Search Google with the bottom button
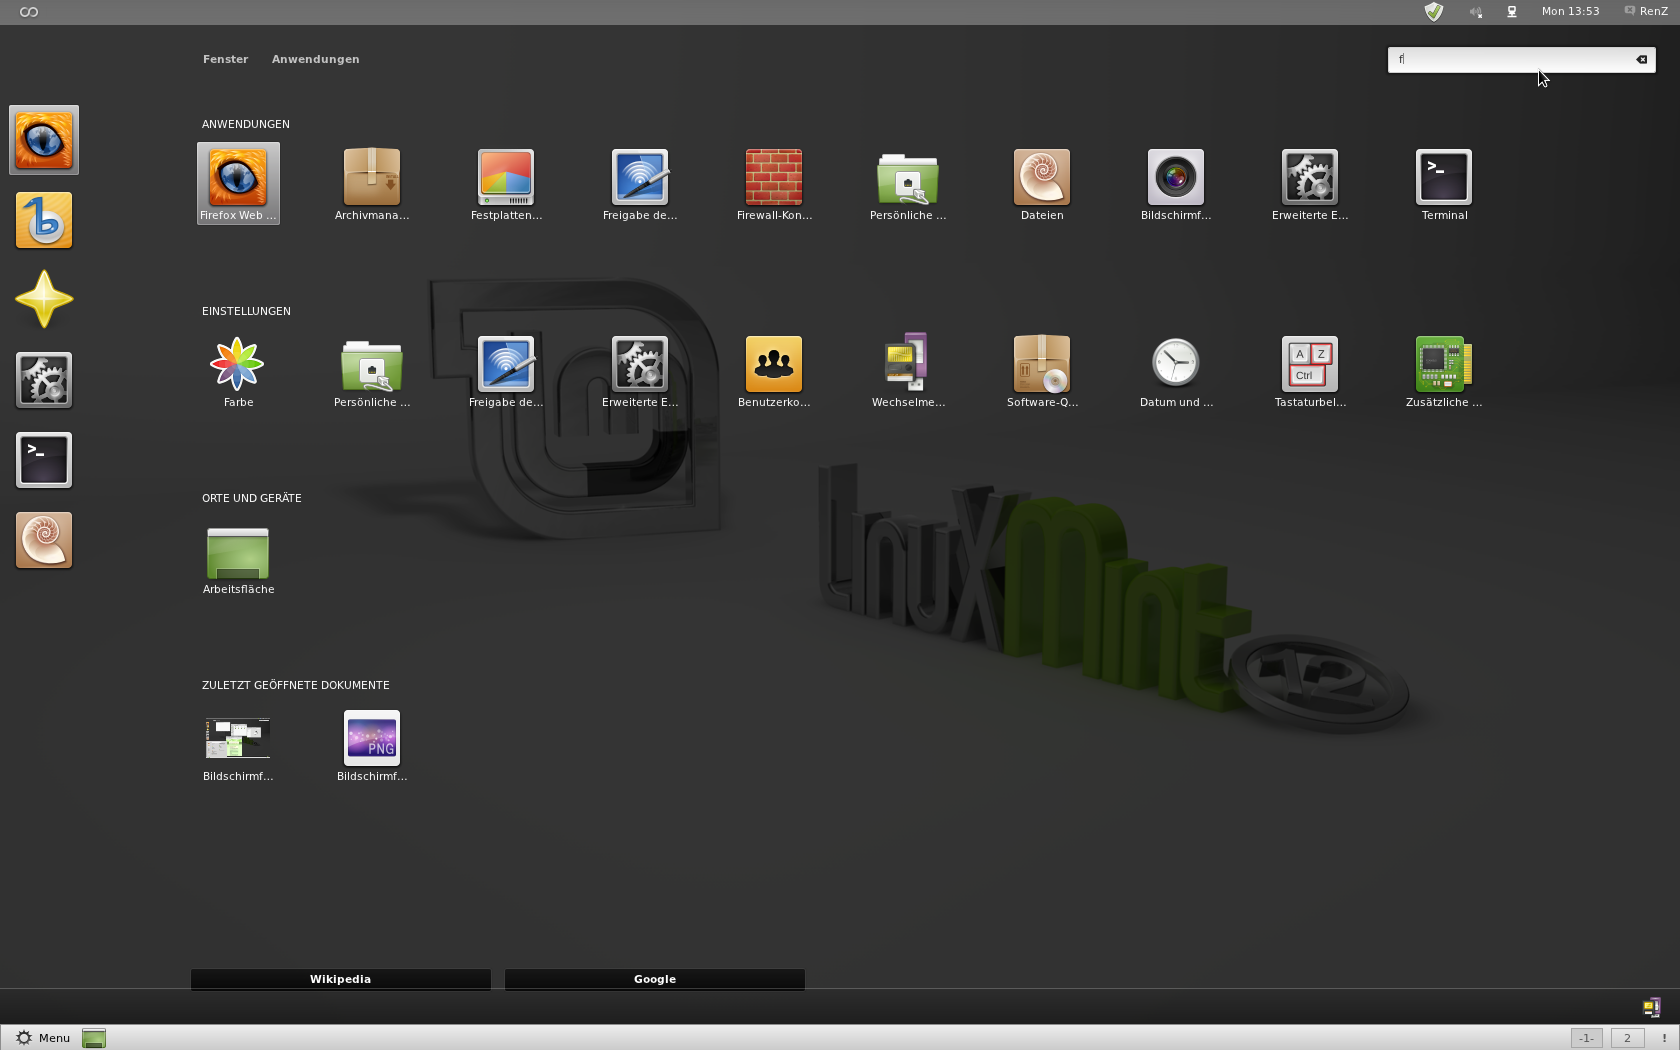The height and width of the screenshot is (1050, 1680). coord(655,979)
